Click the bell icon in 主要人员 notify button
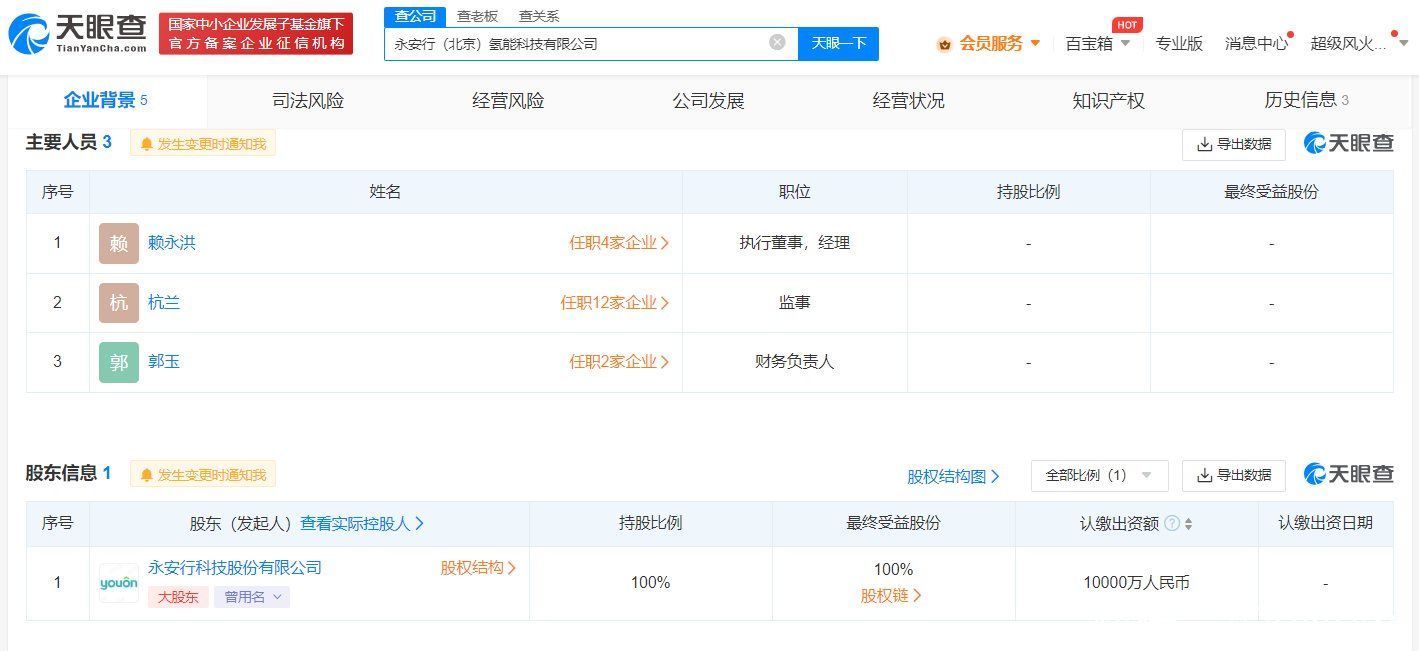This screenshot has width=1419, height=651. click(146, 144)
